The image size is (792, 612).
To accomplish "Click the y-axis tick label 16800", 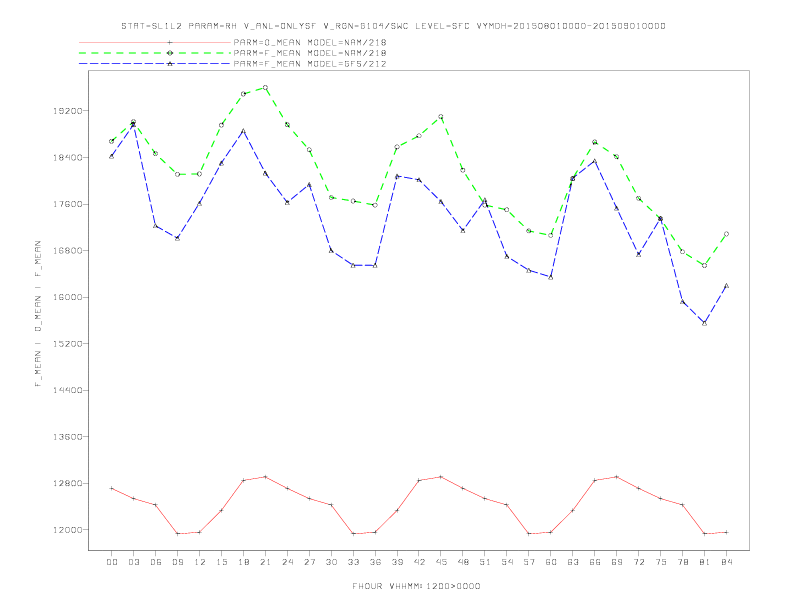I will (x=68, y=251).
